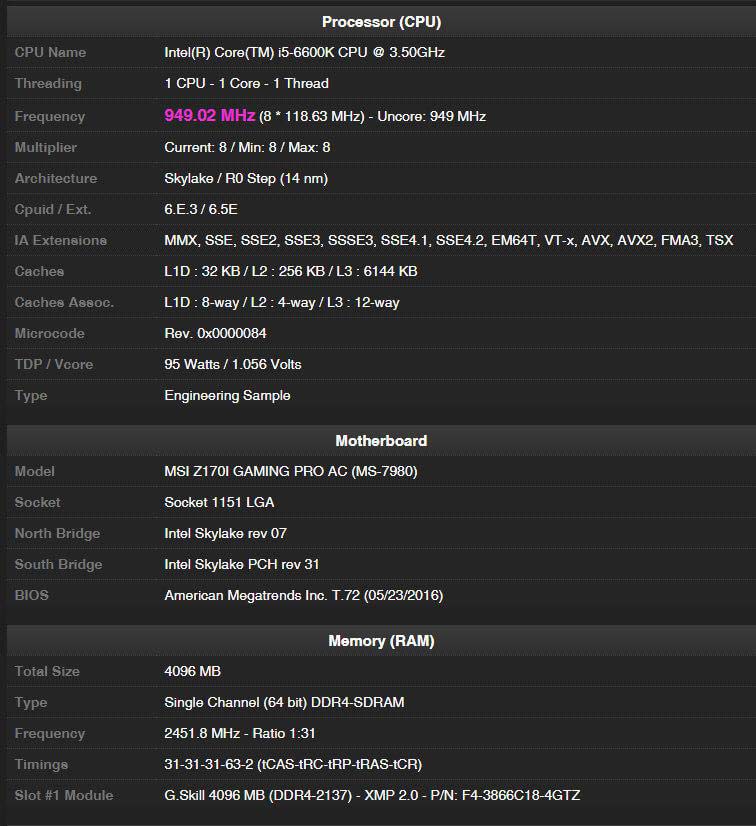Click the memory Timings value 31-31-31-63-2
The height and width of the screenshot is (826, 756).
tap(293, 764)
